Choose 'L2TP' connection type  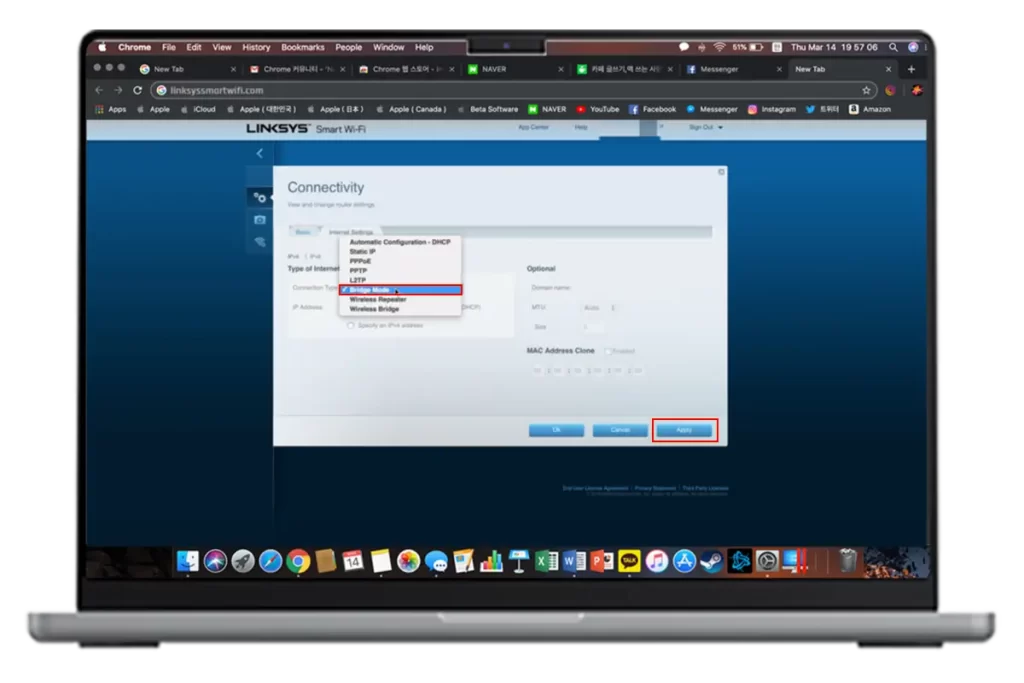[400, 279]
